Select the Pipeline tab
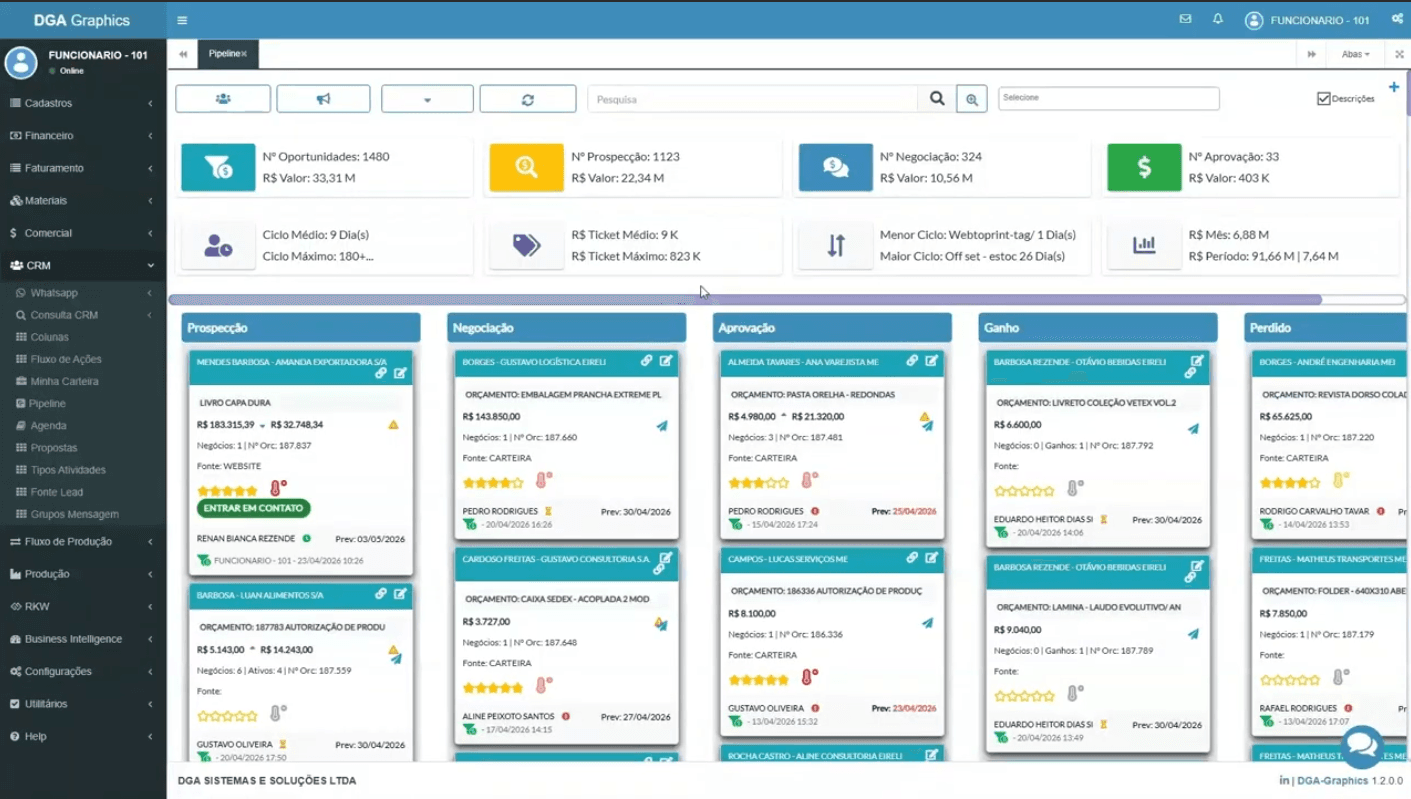Screen dimensions: 1411x799 coord(224,54)
